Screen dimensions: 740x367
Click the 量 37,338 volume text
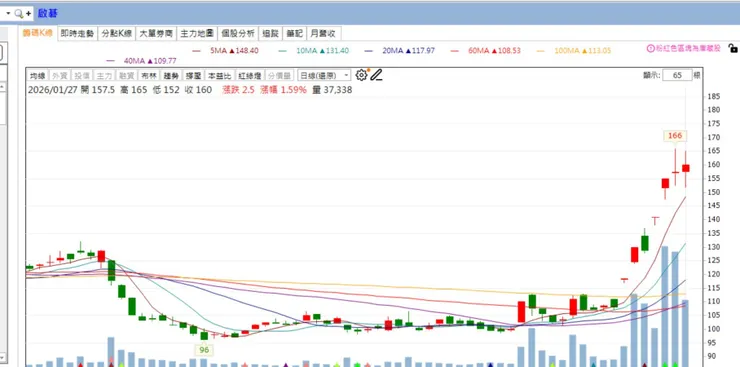[332, 90]
